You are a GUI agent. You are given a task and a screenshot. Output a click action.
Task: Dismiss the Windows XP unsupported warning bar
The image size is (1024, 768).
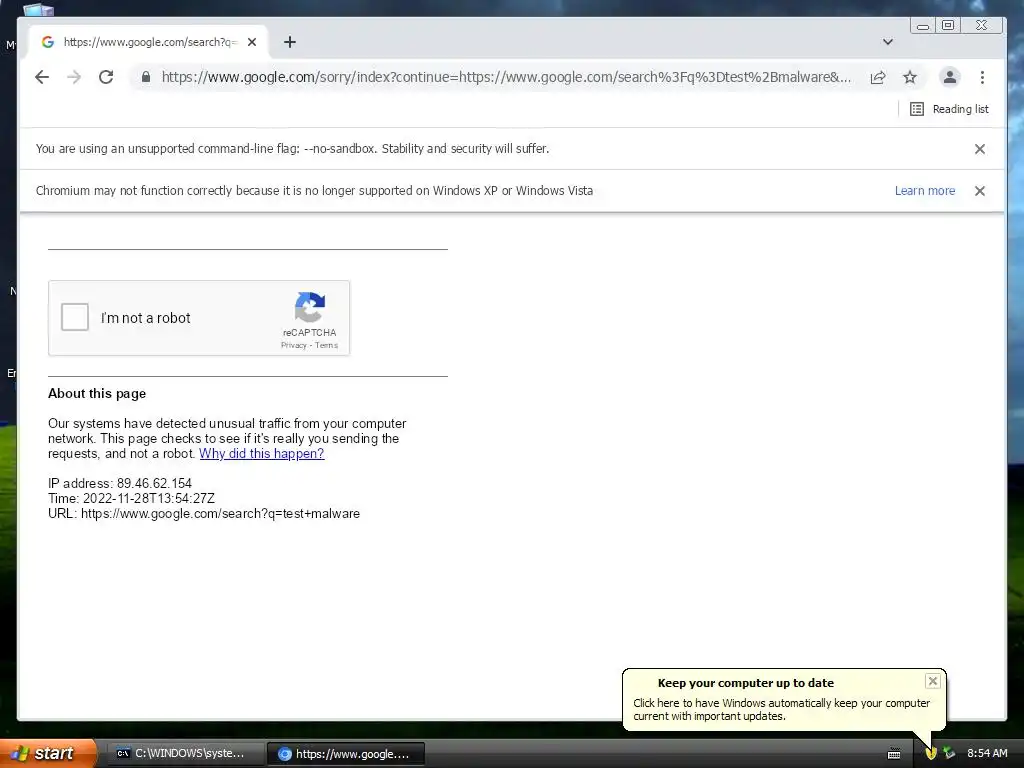[x=980, y=191]
